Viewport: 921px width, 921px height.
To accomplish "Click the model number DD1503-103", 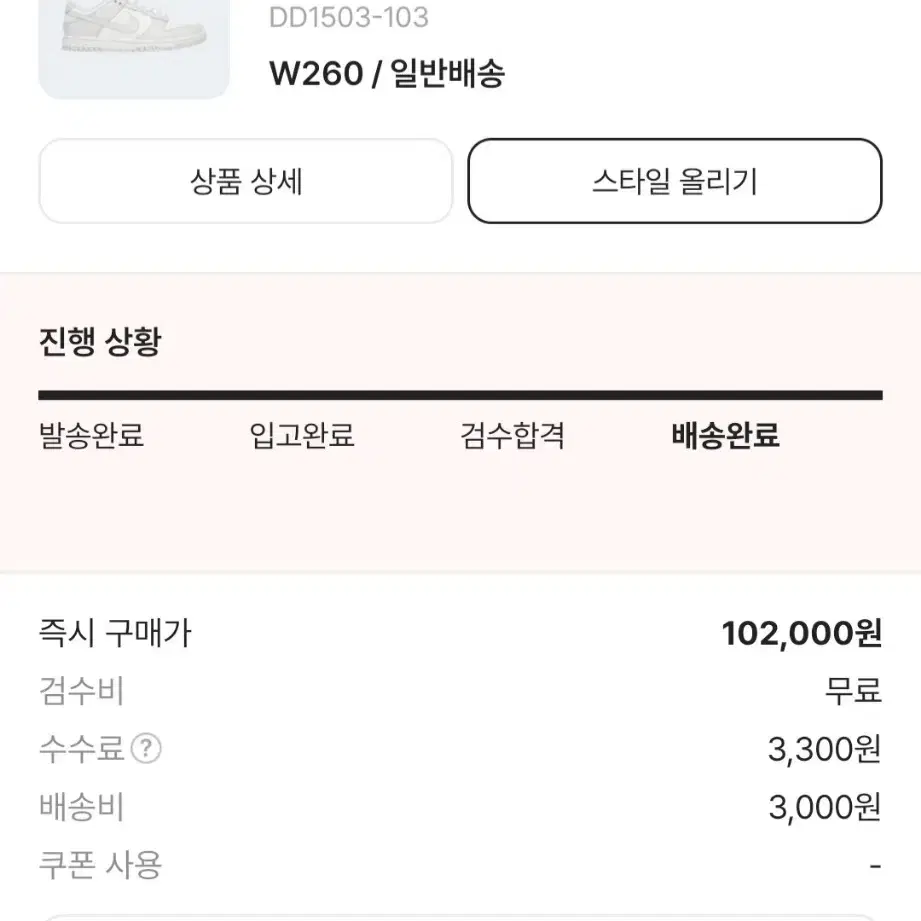I will pos(349,18).
